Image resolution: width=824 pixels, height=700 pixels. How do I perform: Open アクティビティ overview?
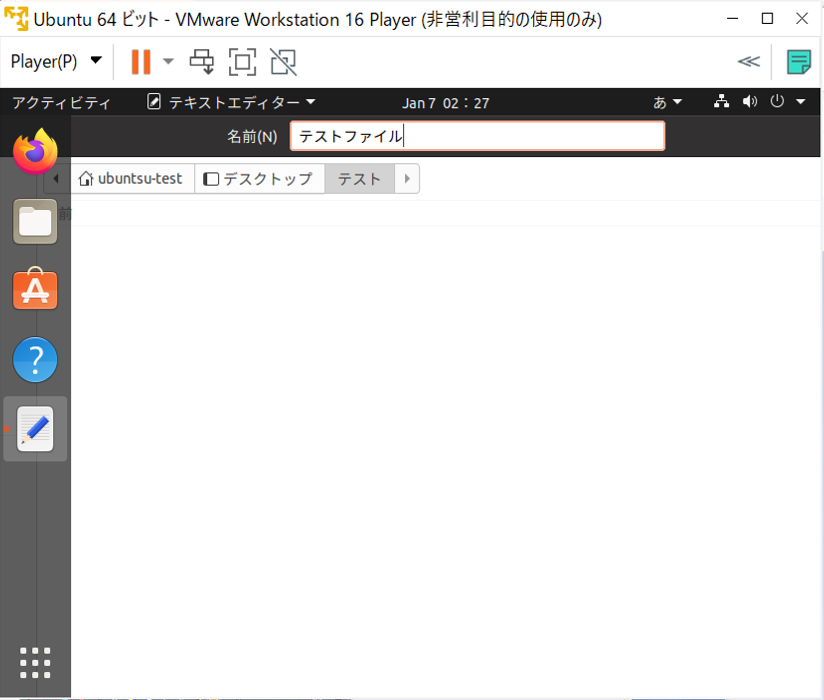[x=61, y=102]
